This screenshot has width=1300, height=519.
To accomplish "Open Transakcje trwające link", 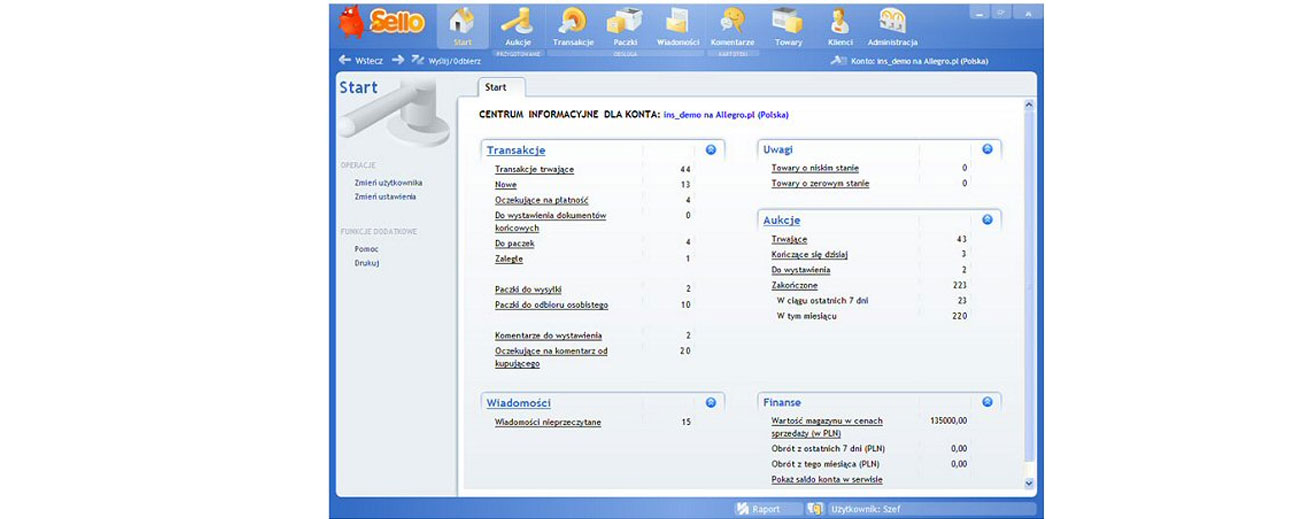I will pos(535,170).
